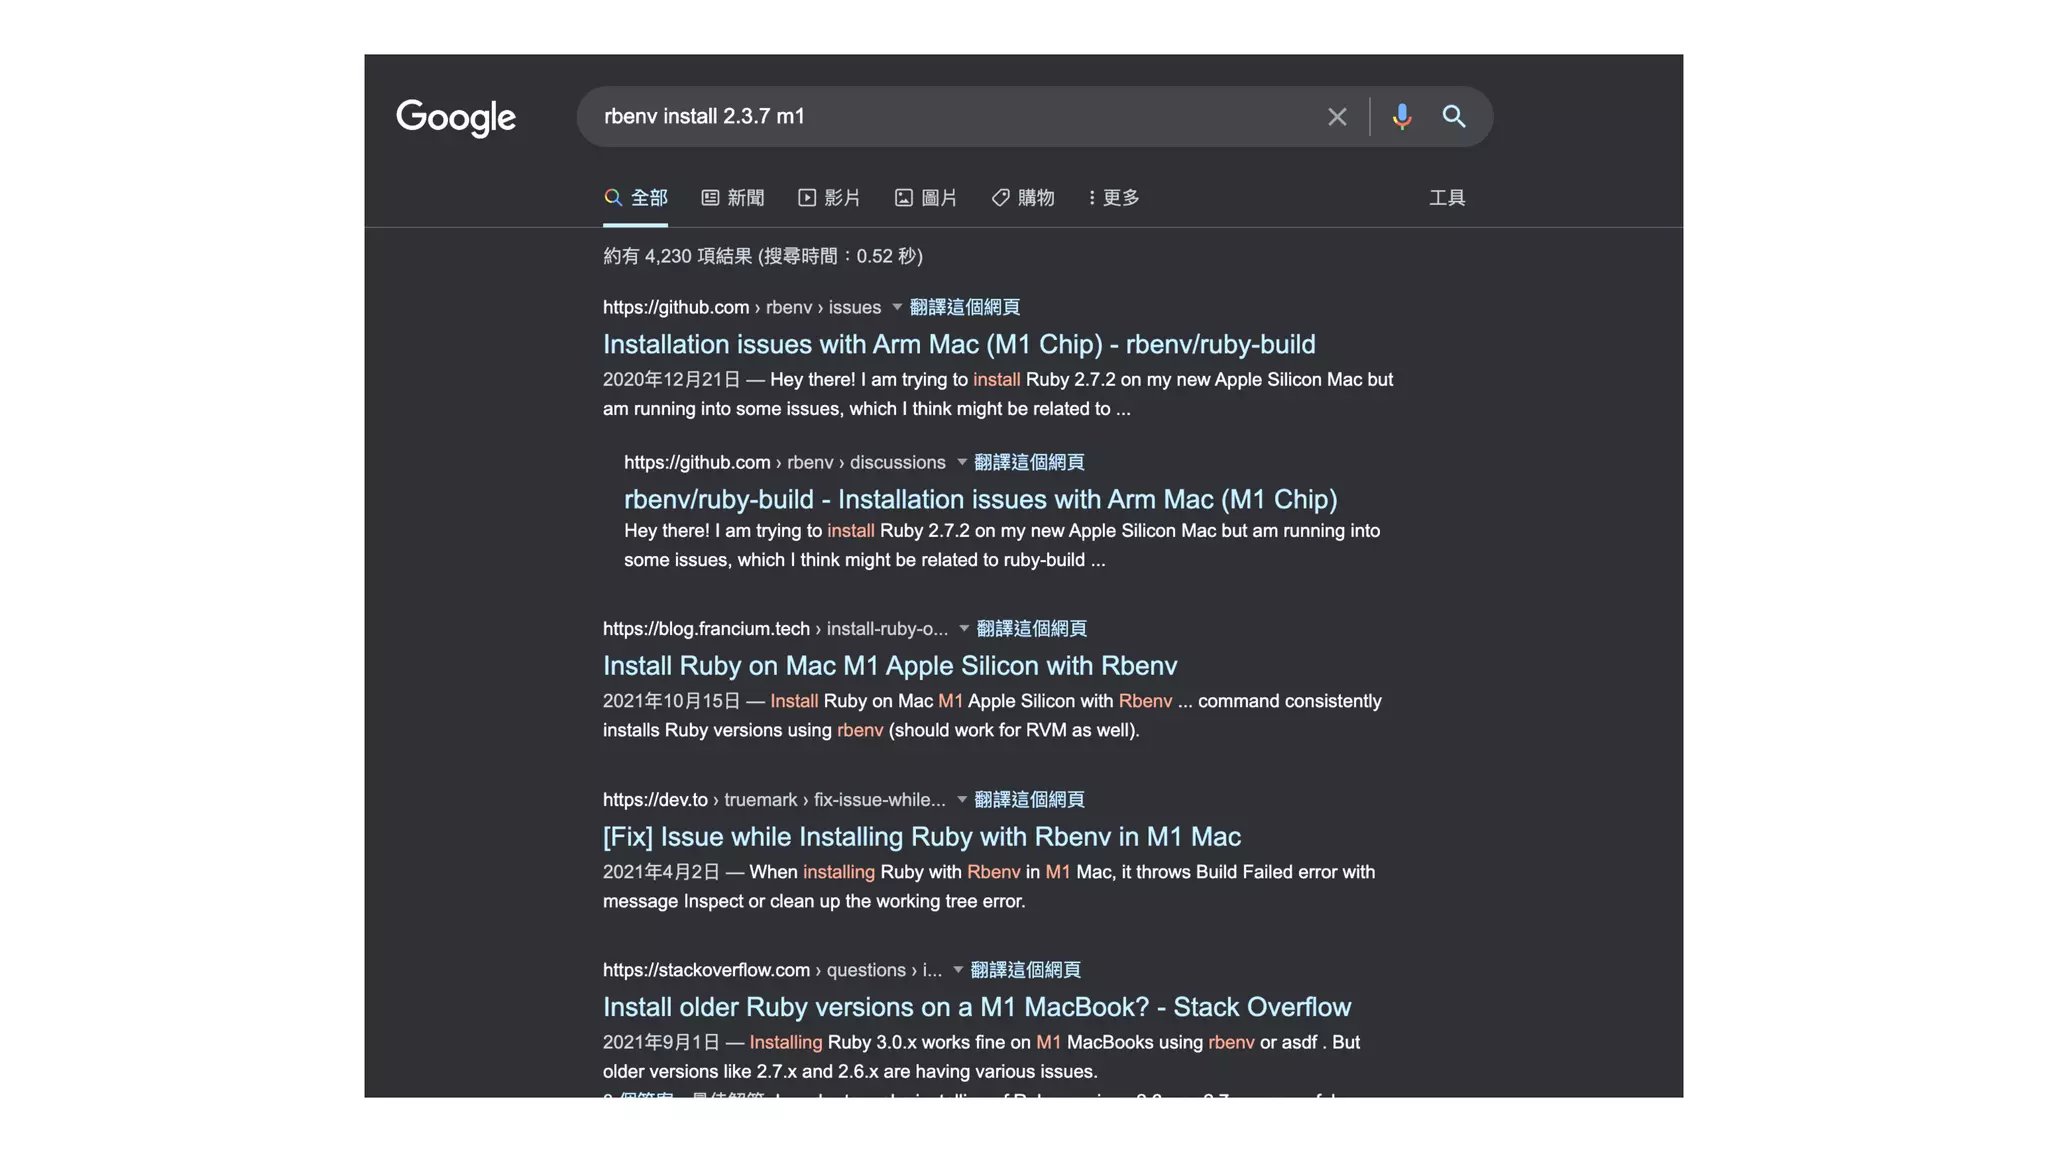The height and width of the screenshot is (1152, 2048).
Task: Open Stack Overflow older Ruby versions result
Action: (x=976, y=1006)
